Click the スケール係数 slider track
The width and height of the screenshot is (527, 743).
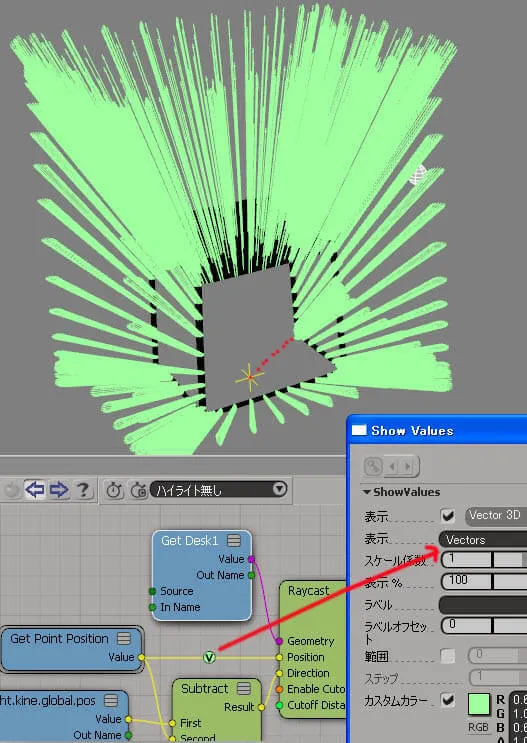pyautogui.click(x=510, y=560)
